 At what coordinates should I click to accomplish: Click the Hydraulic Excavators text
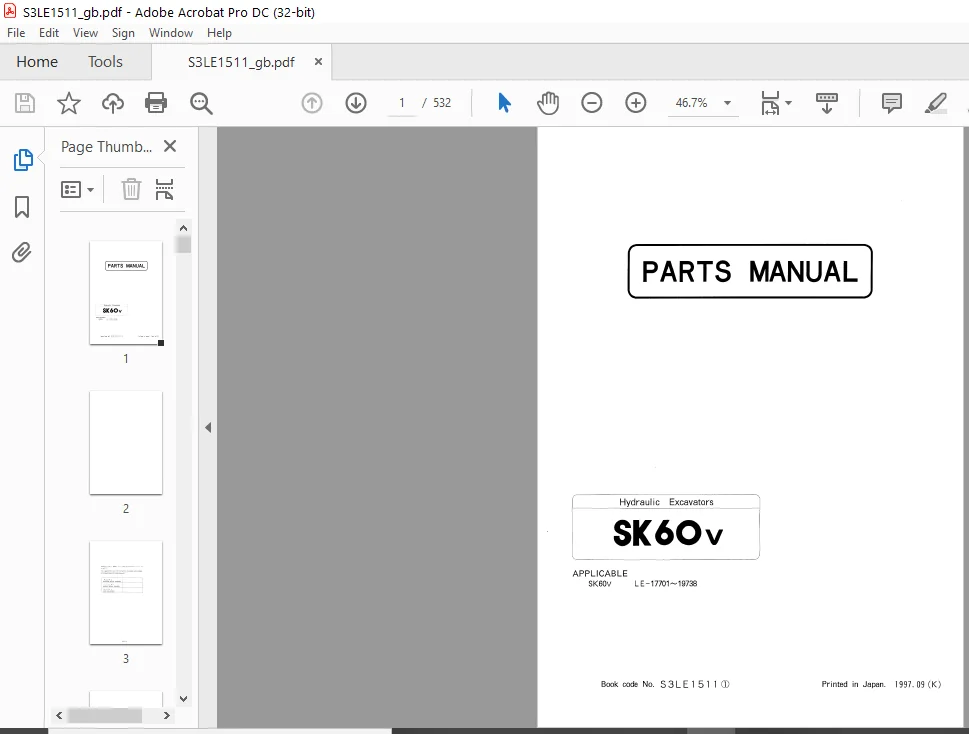click(x=666, y=502)
